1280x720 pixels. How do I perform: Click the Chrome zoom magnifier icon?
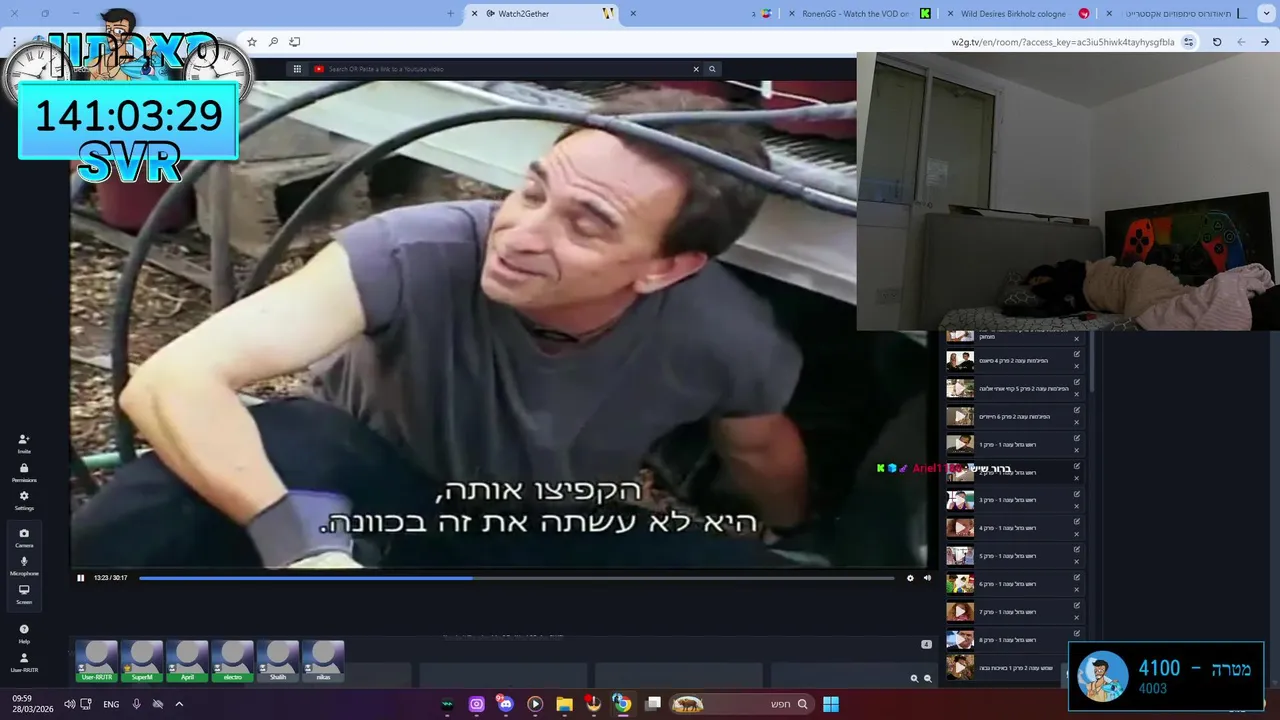pyautogui.click(x=273, y=42)
